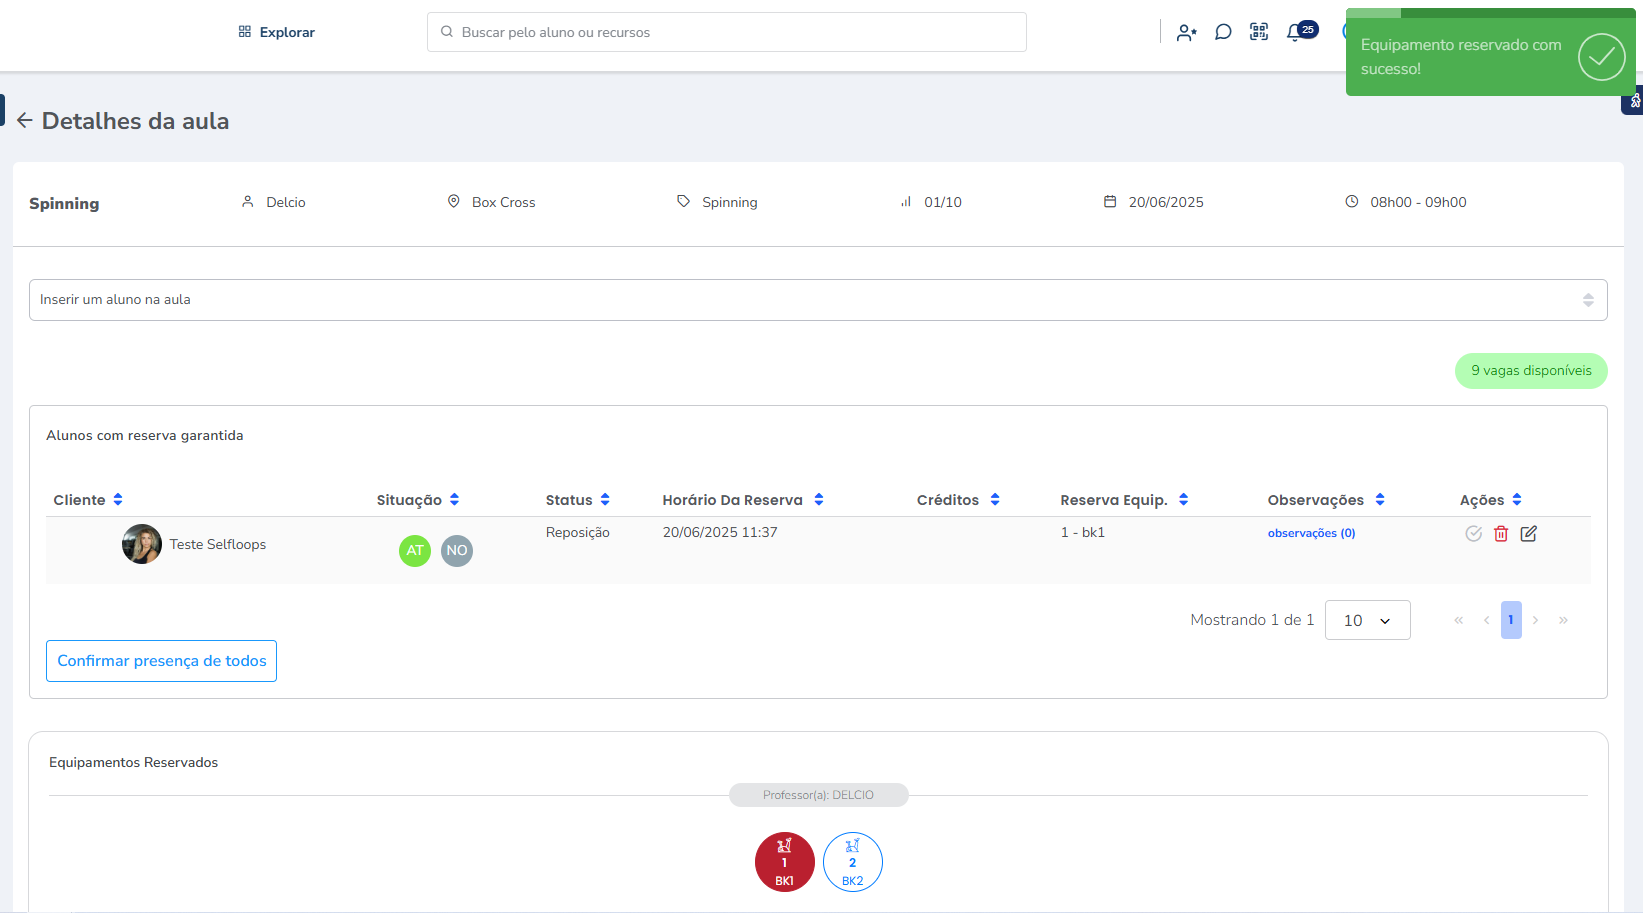Click Confirmar presença de todos button

click(x=161, y=661)
